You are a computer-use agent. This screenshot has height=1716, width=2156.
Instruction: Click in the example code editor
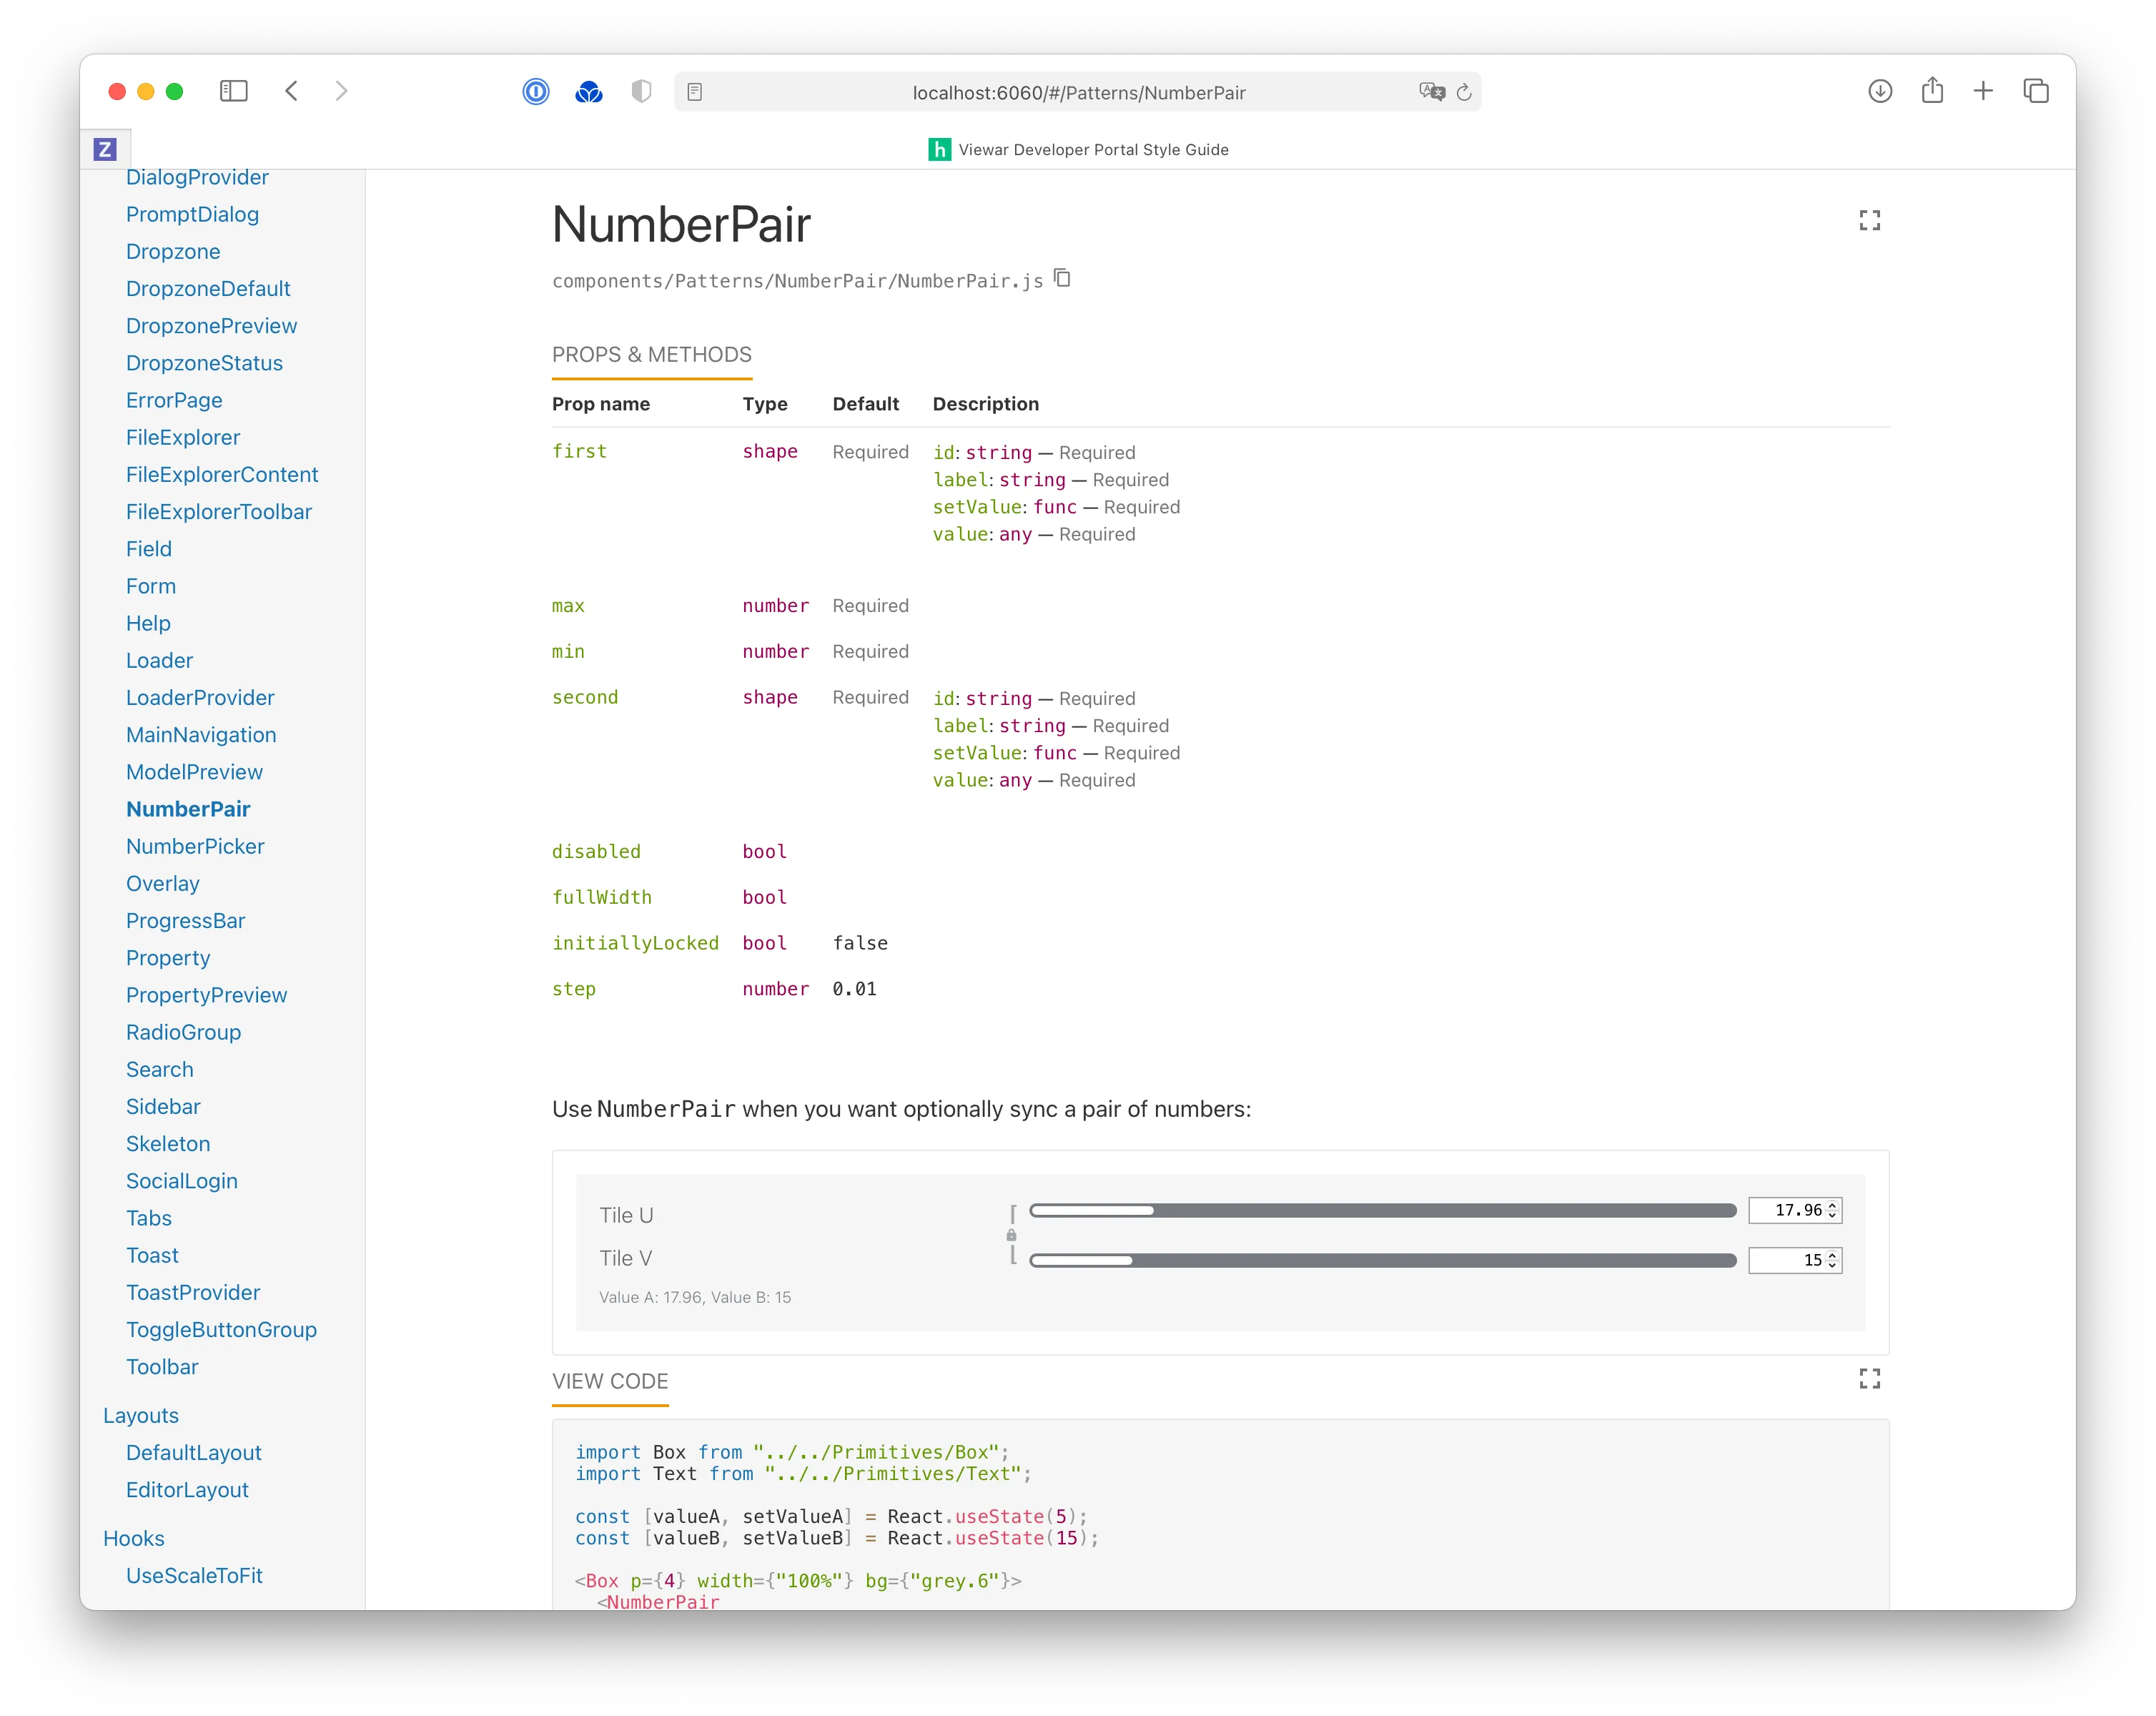1220,1515
